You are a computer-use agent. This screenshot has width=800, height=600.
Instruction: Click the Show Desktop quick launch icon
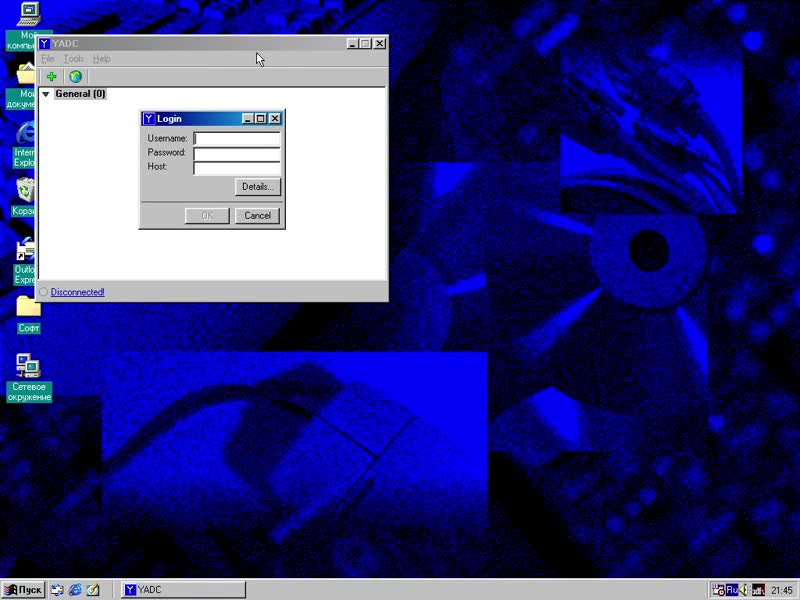click(58, 590)
